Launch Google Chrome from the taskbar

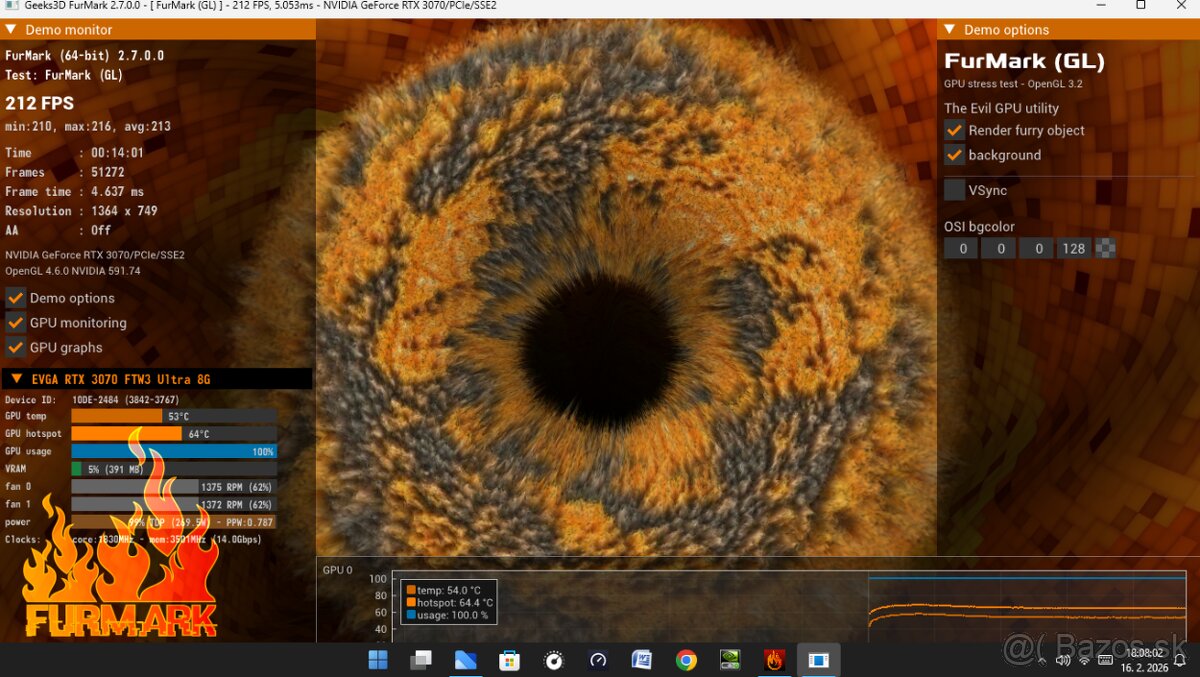point(686,660)
